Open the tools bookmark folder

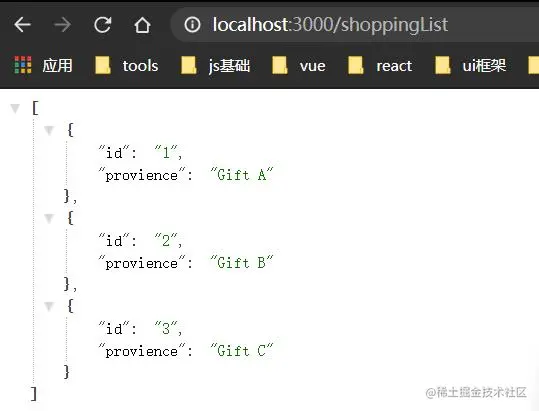[x=127, y=65]
